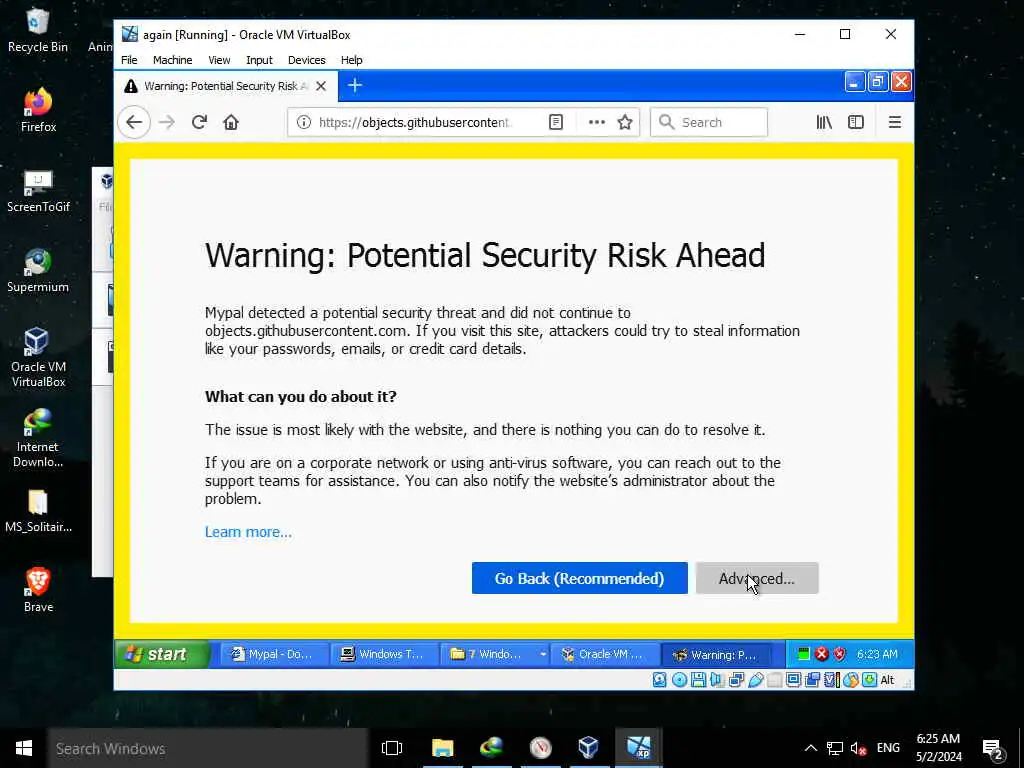Select the Warning: Potential Security Risk tab
1024x768 pixels.
pos(226,86)
